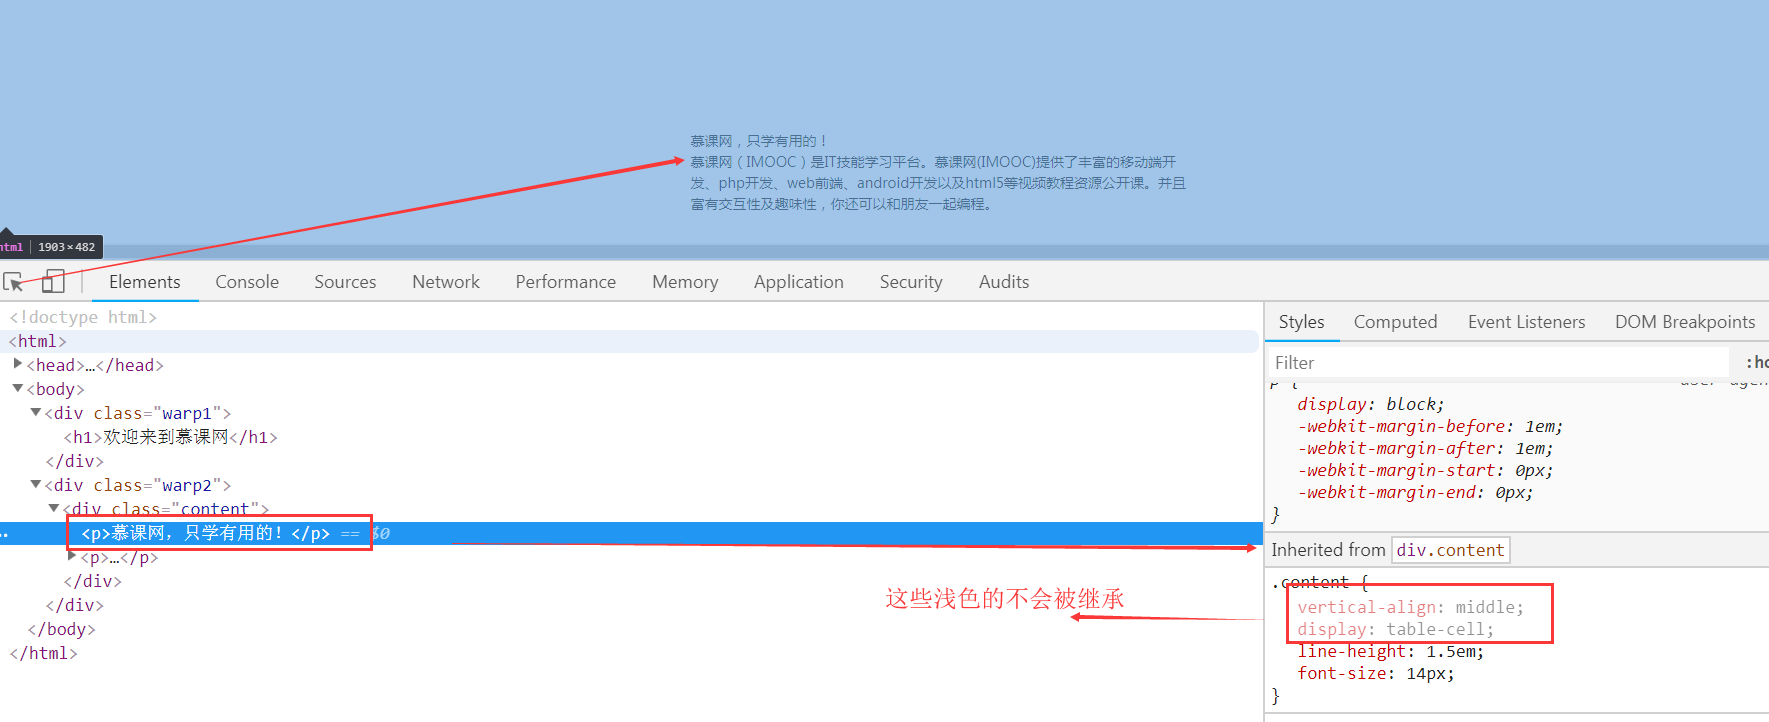The width and height of the screenshot is (1769, 722).
Task: Select the closing body tag row
Action: click(x=62, y=629)
